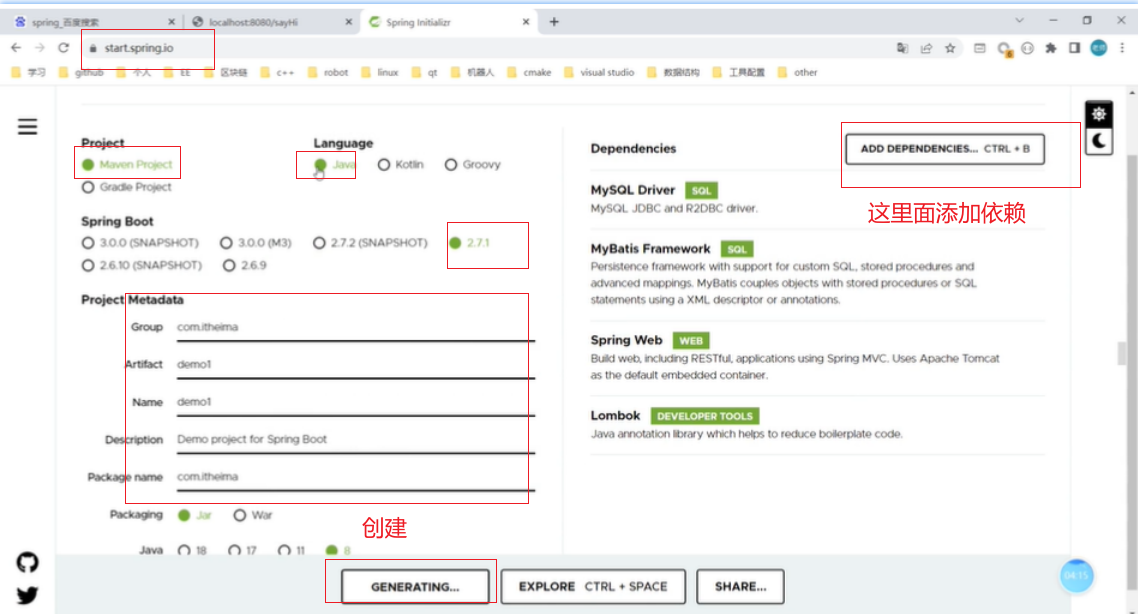Select Spring Boot version 2.6.9
Image resolution: width=1138 pixels, height=614 pixels.
[230, 265]
